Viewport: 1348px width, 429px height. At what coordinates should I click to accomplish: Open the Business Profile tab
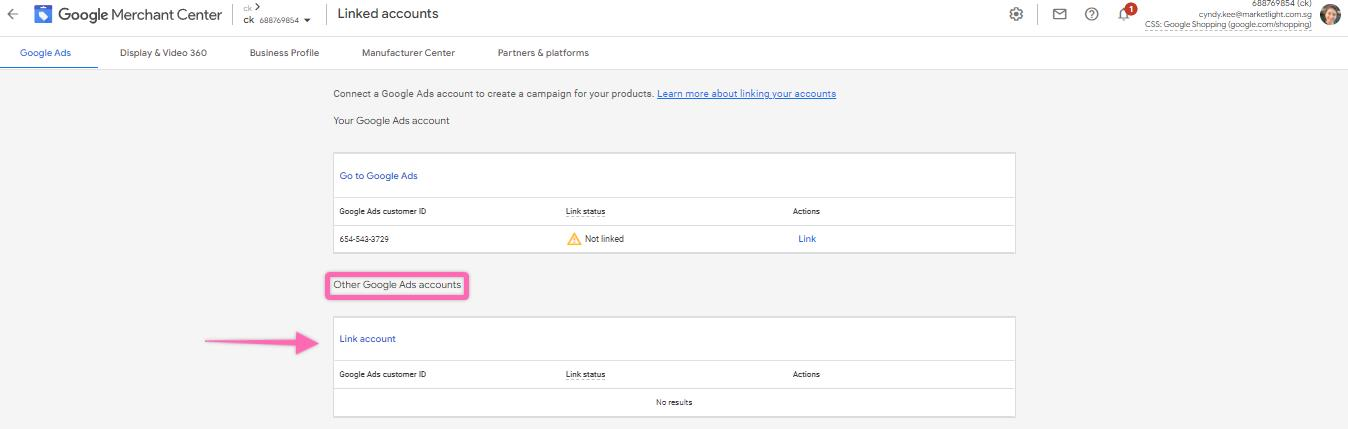click(x=284, y=53)
